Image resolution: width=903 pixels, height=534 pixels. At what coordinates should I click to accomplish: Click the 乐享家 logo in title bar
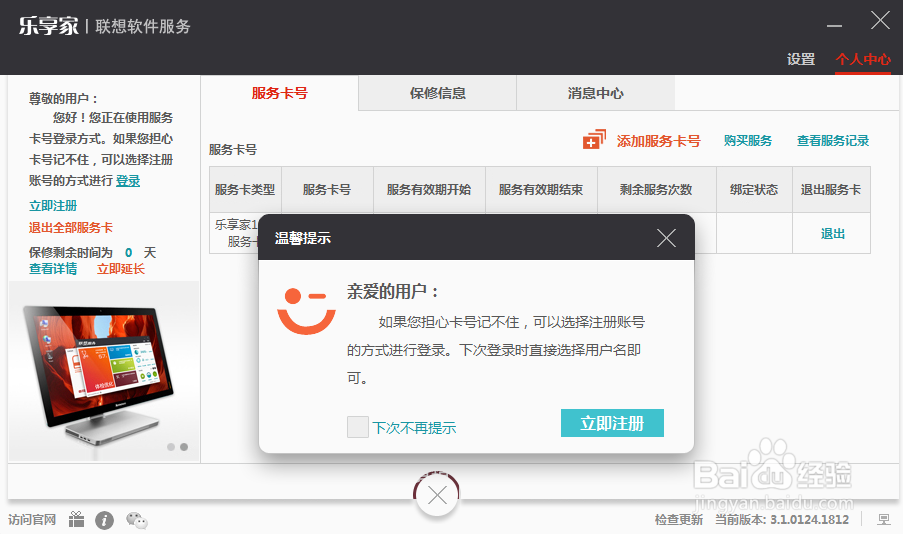click(x=48, y=26)
